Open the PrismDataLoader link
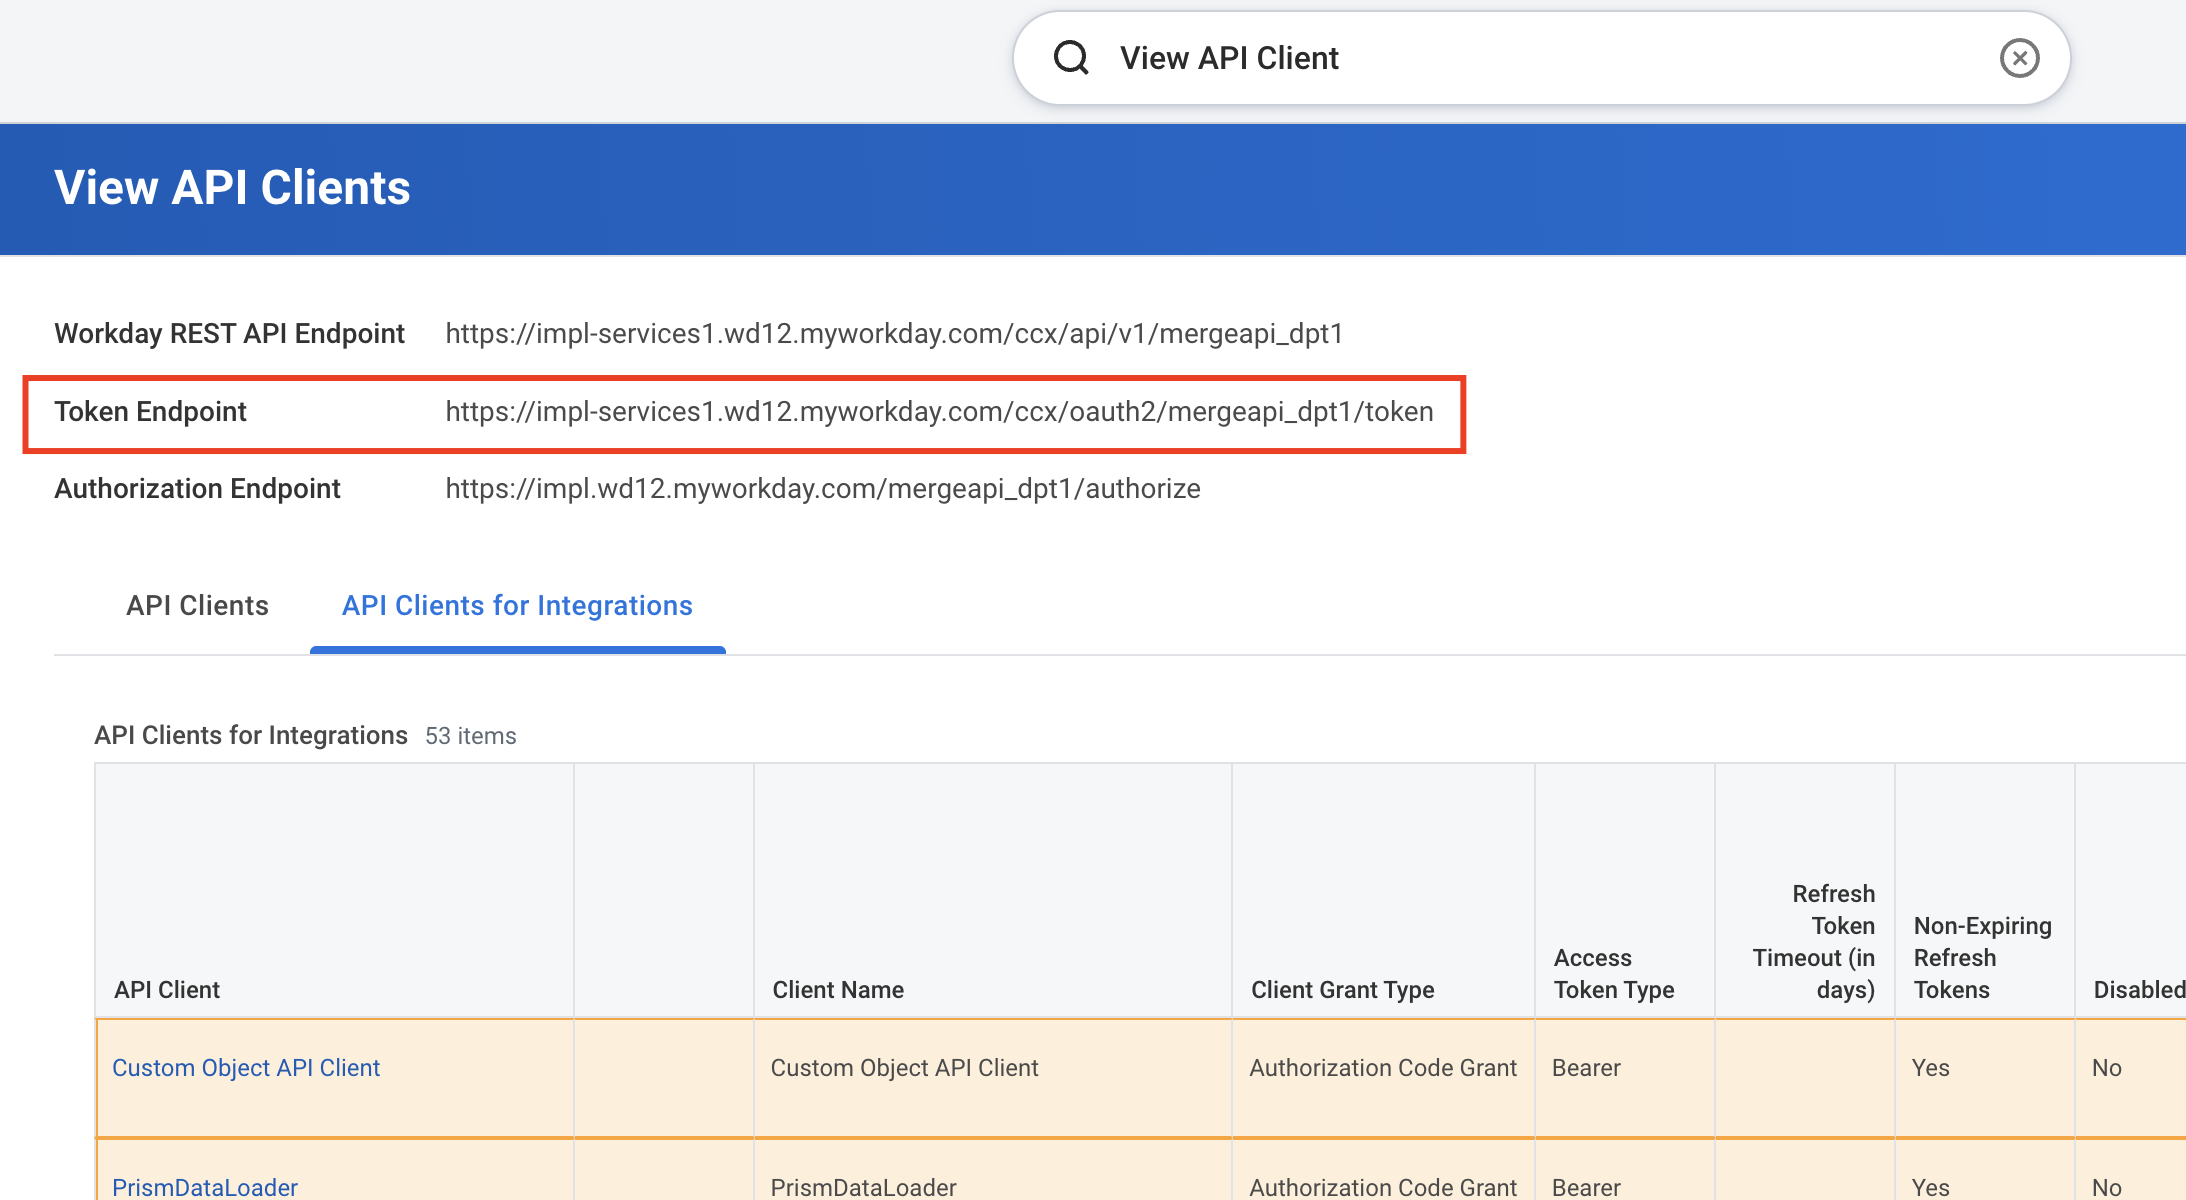2186x1200 pixels. (x=205, y=1187)
